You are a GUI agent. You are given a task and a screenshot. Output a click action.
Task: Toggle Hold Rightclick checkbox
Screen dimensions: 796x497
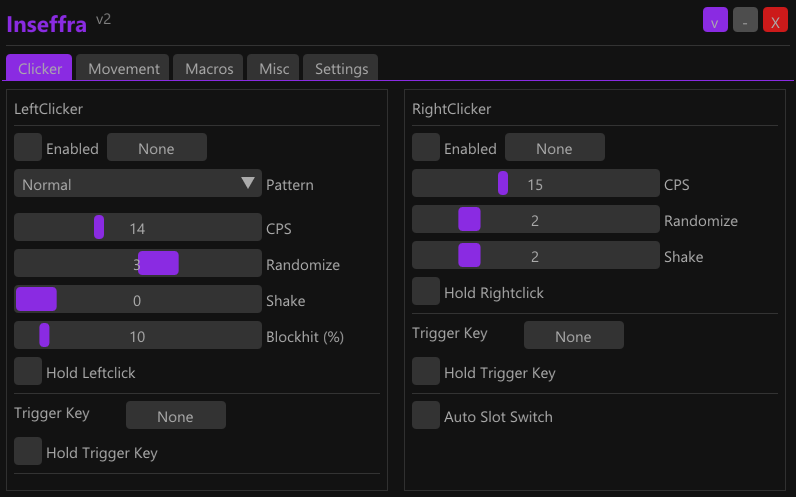pyautogui.click(x=426, y=292)
